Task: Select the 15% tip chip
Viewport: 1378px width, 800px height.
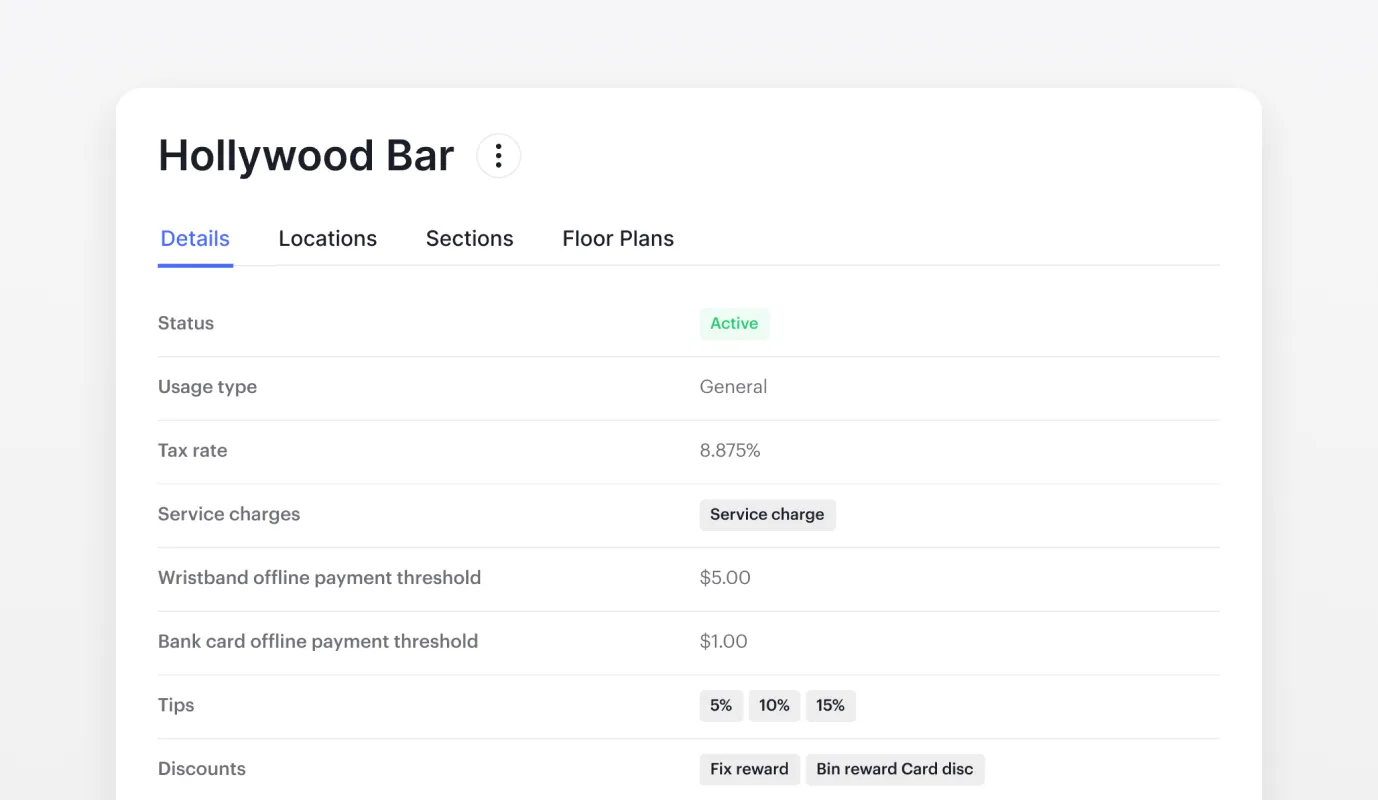Action: (830, 706)
